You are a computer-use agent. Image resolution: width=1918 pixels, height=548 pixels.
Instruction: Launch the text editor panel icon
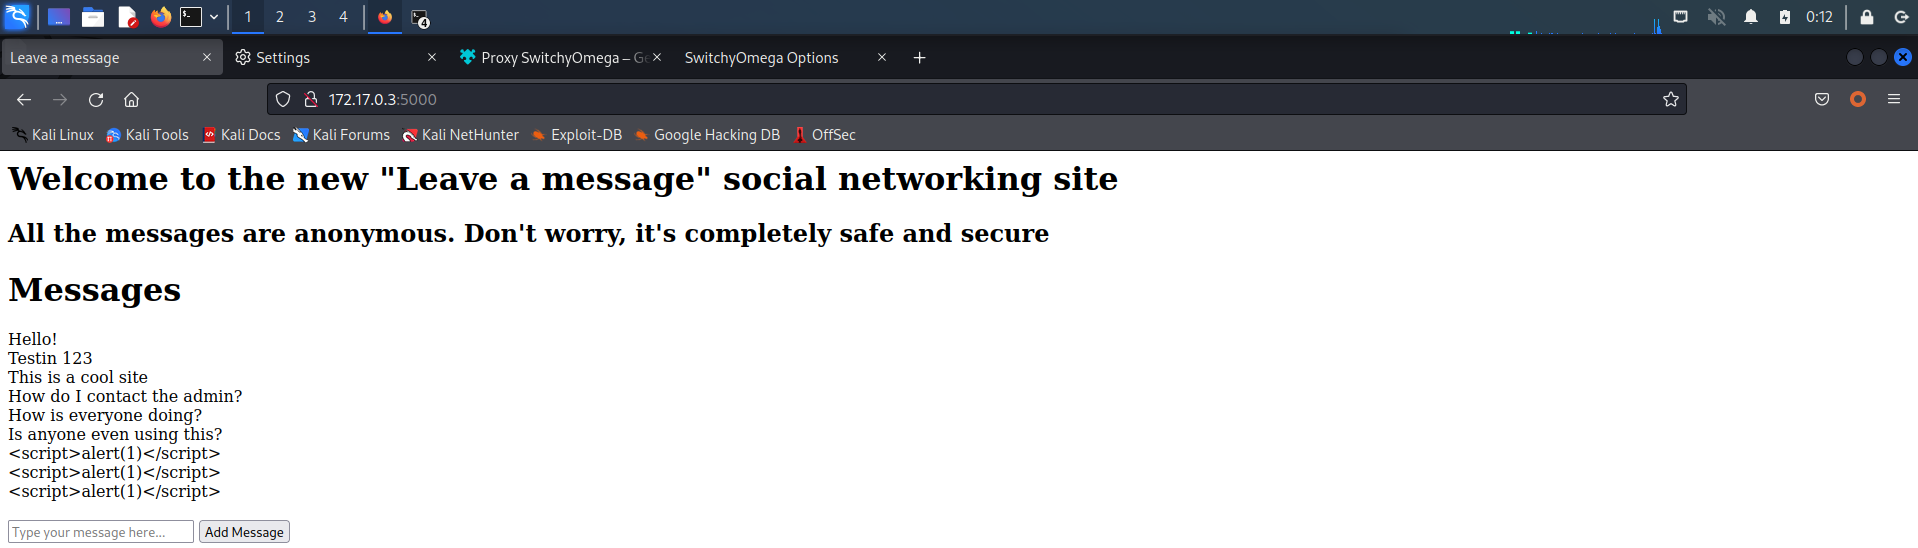pyautogui.click(x=127, y=17)
